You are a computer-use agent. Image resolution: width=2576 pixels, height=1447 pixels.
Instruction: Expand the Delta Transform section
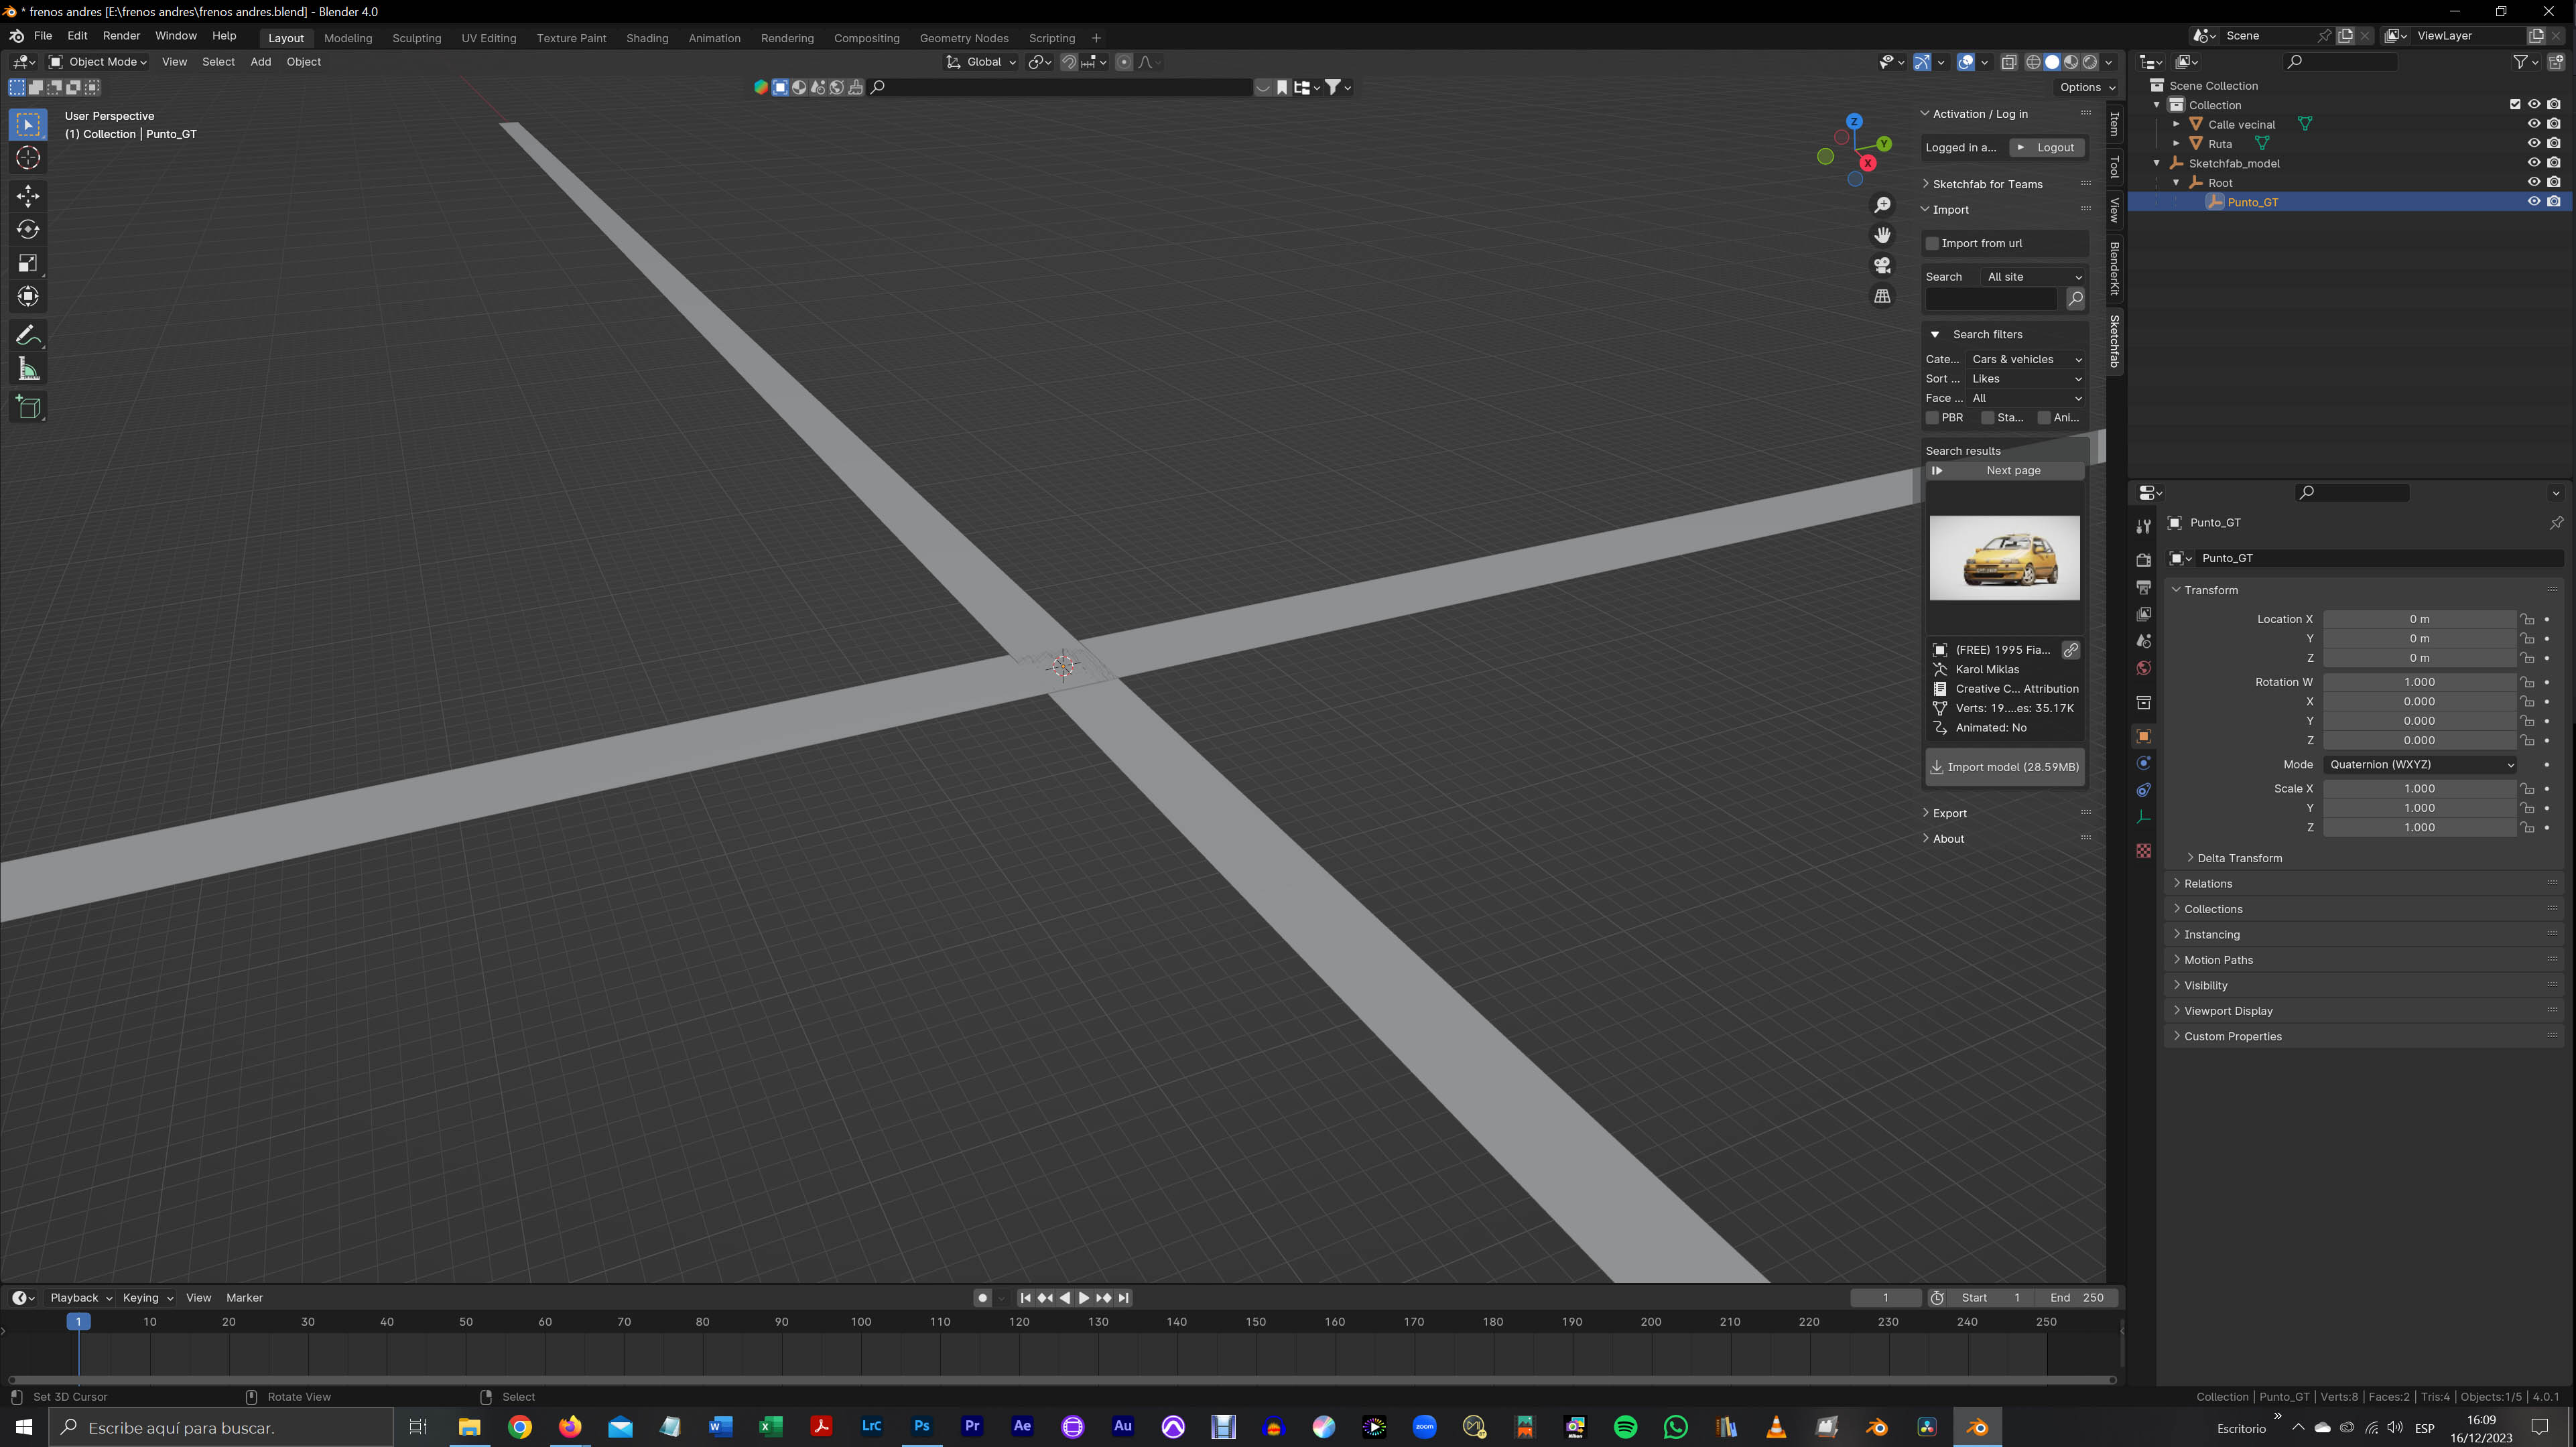pos(2239,858)
